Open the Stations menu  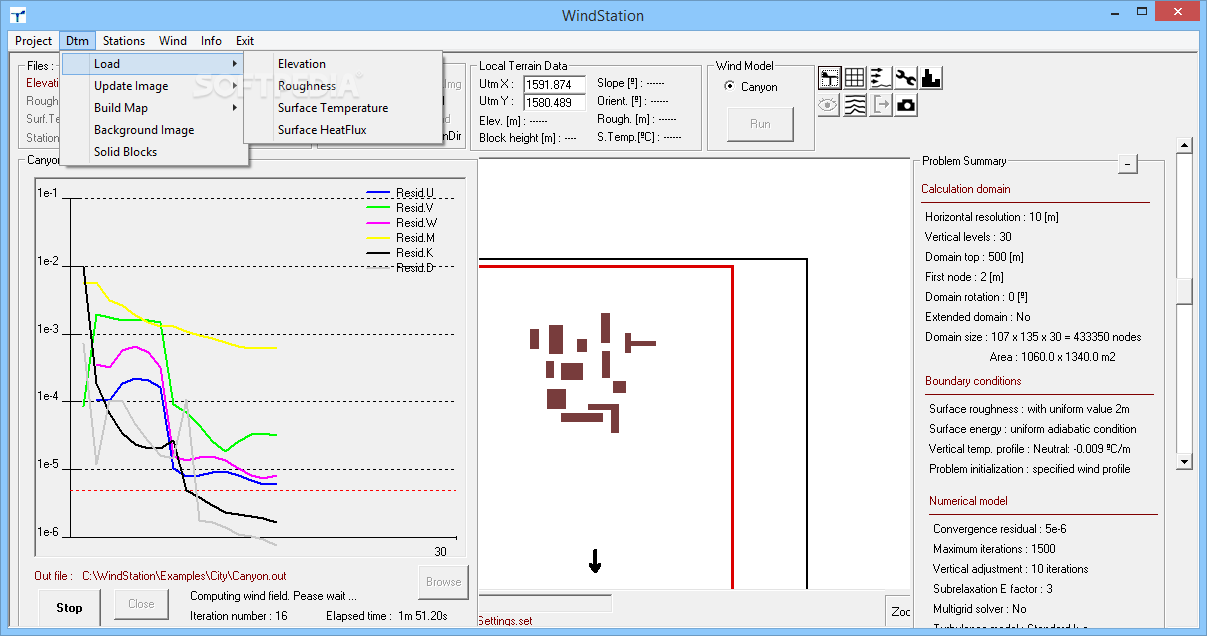[x=124, y=41]
